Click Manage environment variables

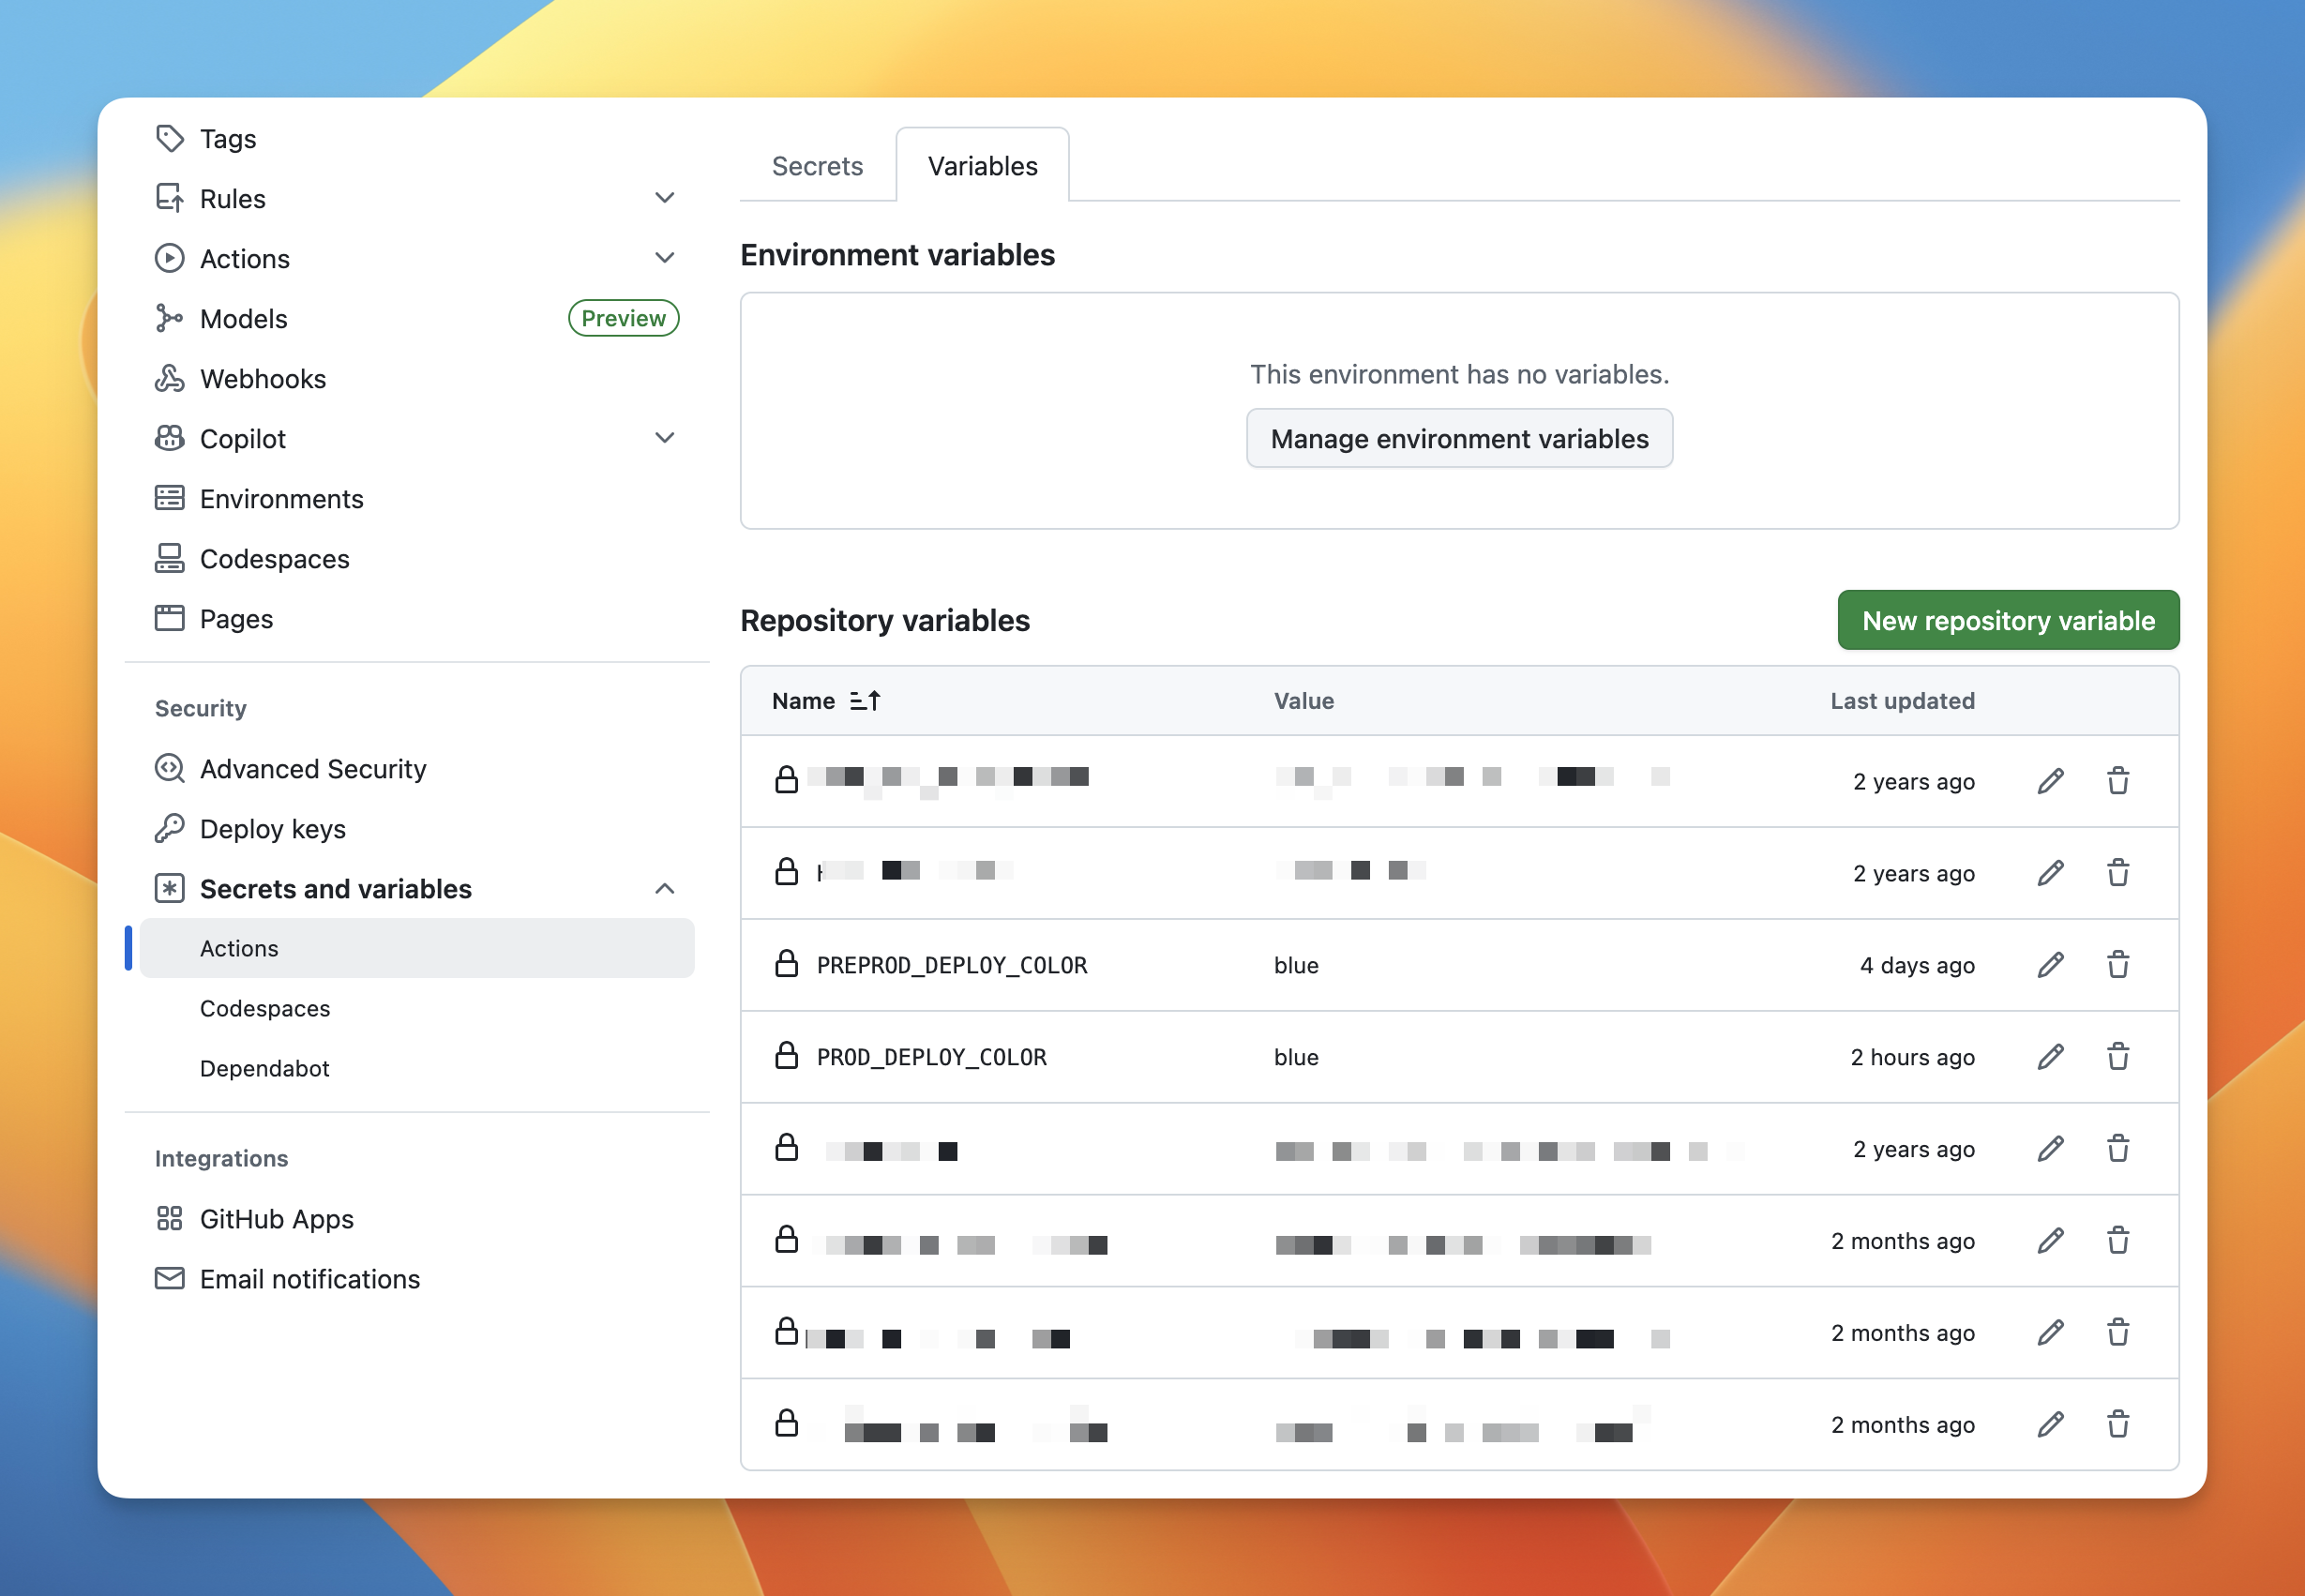tap(1458, 438)
